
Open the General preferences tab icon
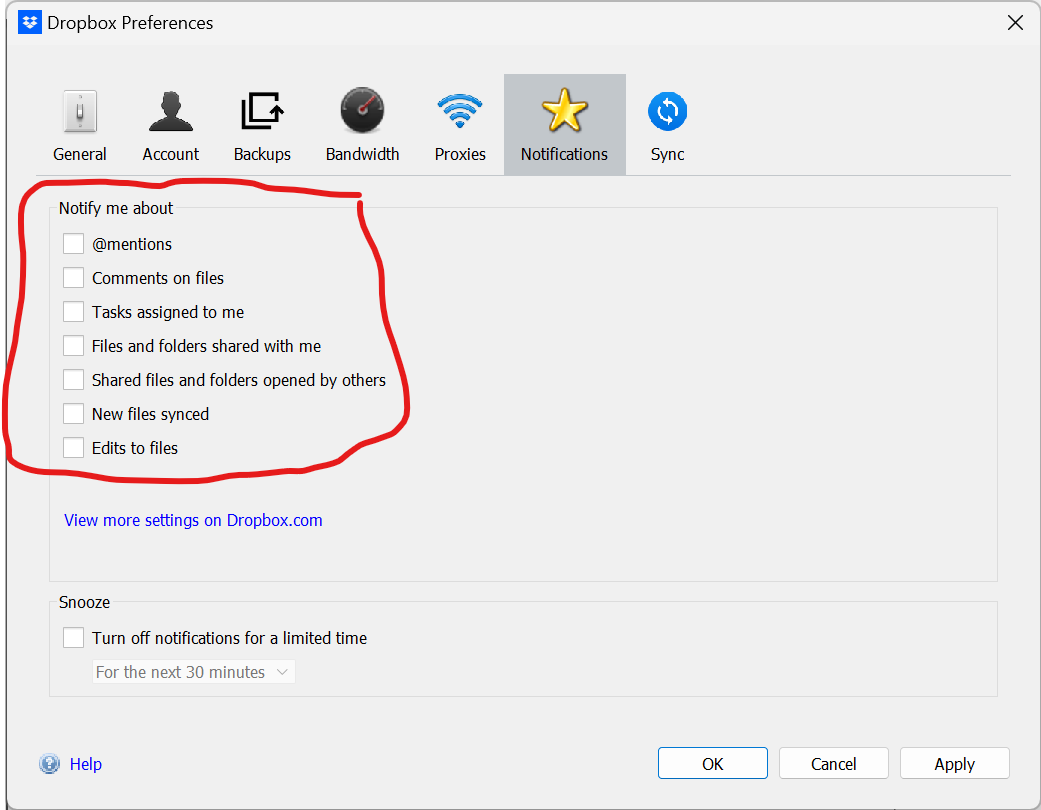point(80,111)
